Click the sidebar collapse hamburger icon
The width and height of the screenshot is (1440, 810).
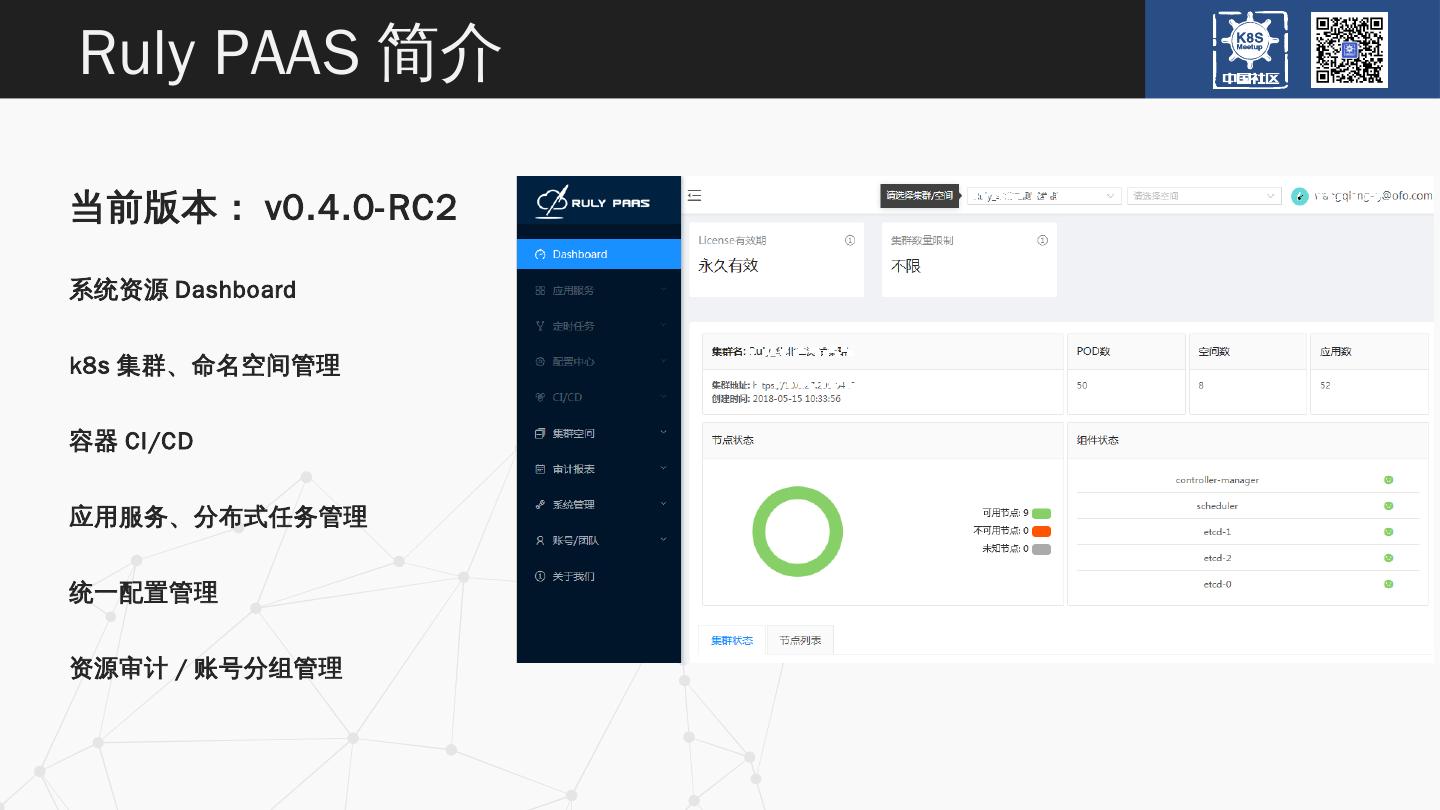[694, 196]
